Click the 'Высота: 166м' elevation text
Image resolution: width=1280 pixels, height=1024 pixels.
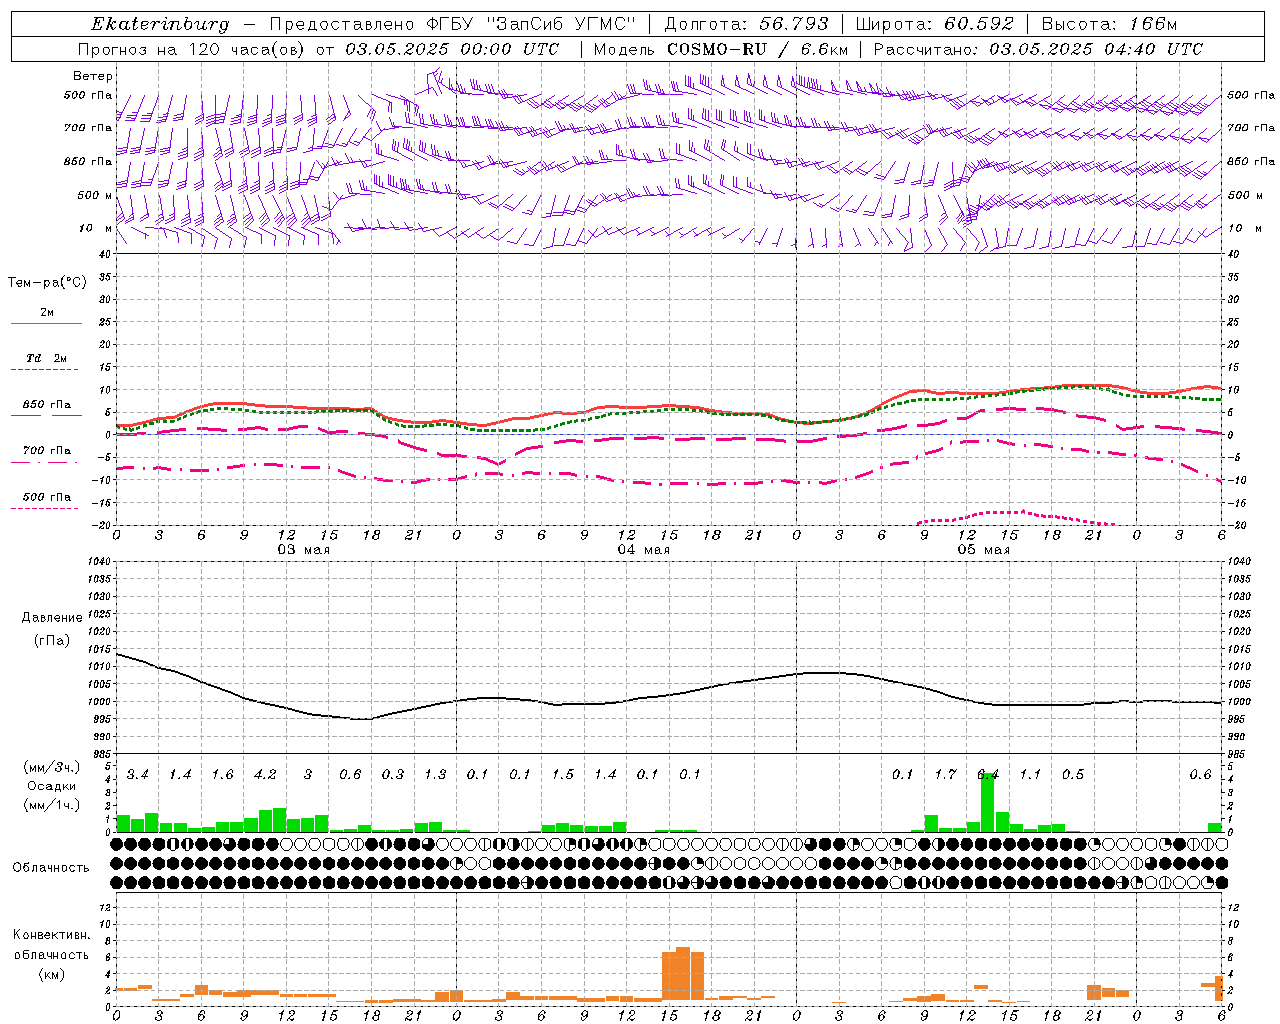point(1110,24)
